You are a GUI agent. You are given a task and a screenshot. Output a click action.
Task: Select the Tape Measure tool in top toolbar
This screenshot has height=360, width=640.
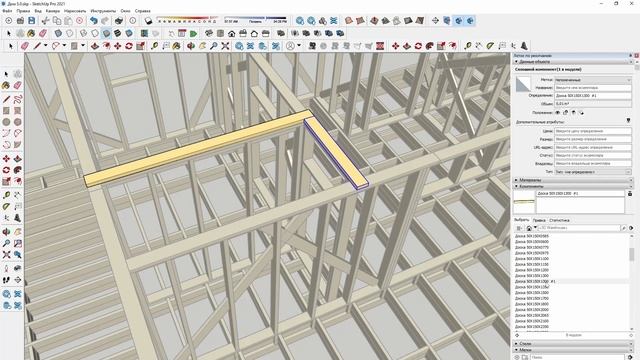coord(154,46)
